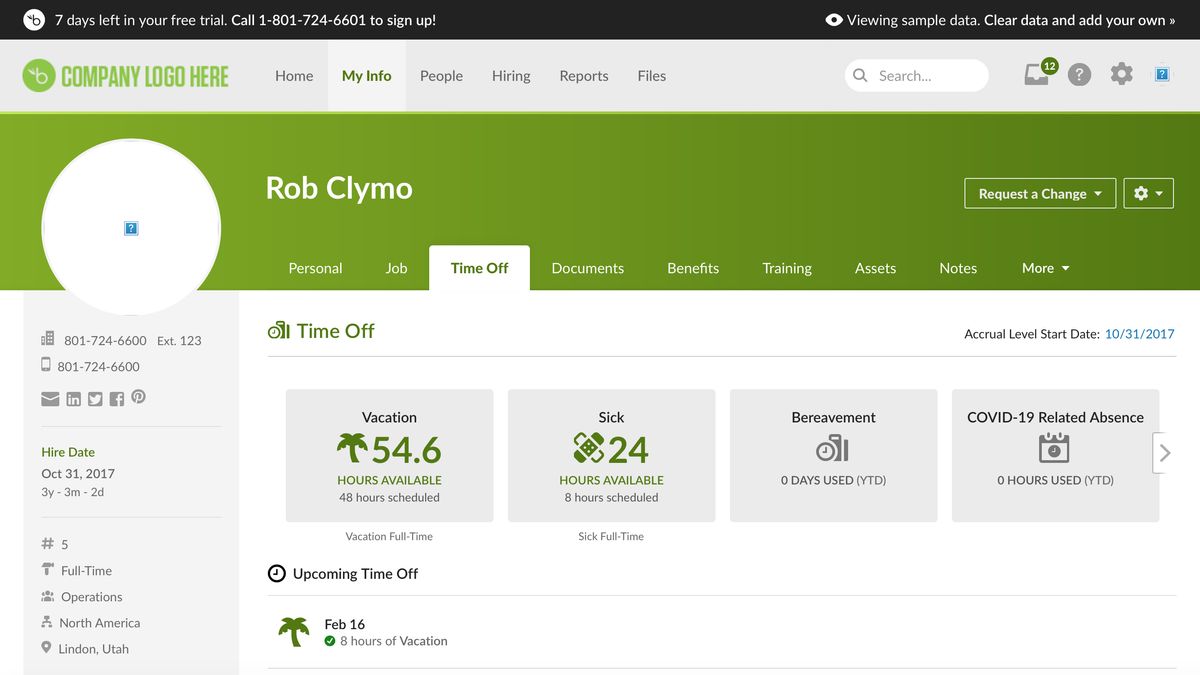
Task: Click the LinkedIn icon under the profile photo
Action: [73, 398]
